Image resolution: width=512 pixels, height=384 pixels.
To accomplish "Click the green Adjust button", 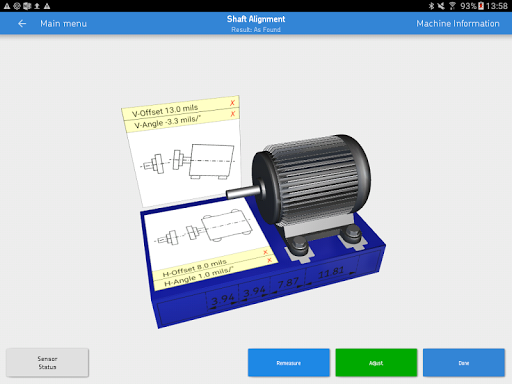I will tap(376, 363).
